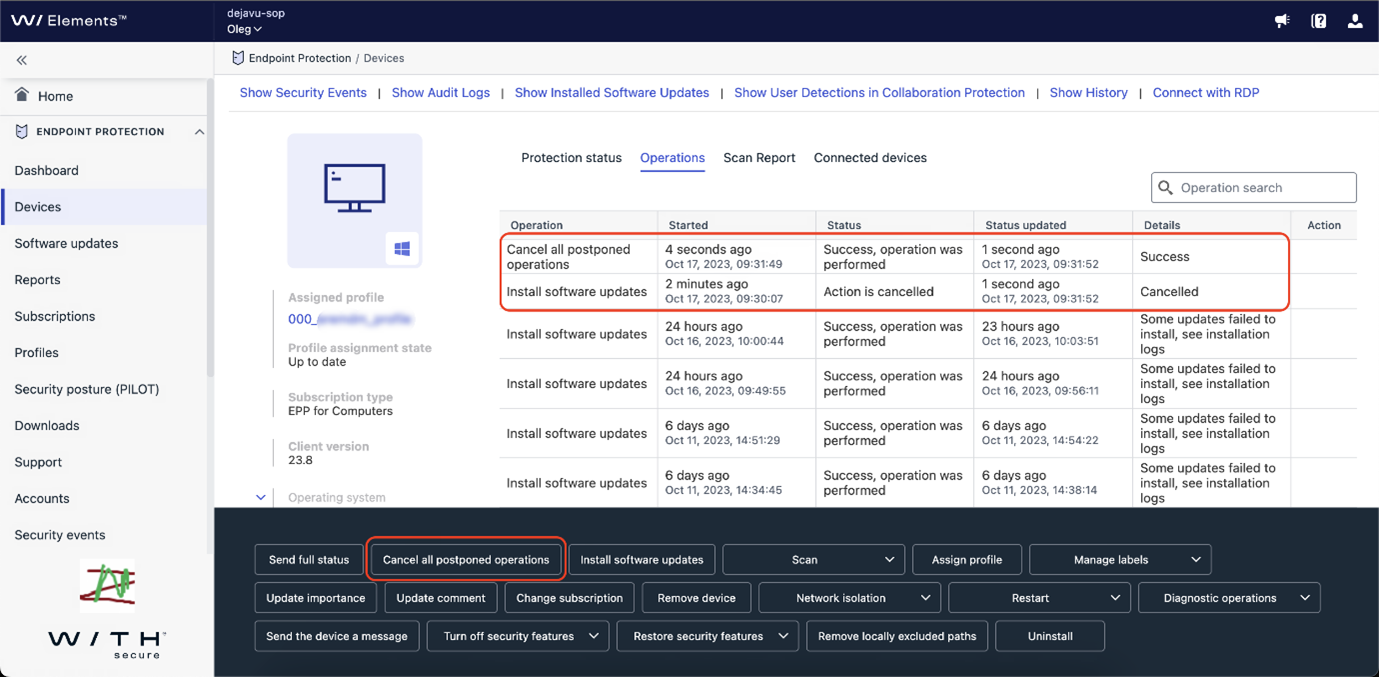Open Security posture (PILOT) page
1379x677 pixels.
(x=87, y=390)
